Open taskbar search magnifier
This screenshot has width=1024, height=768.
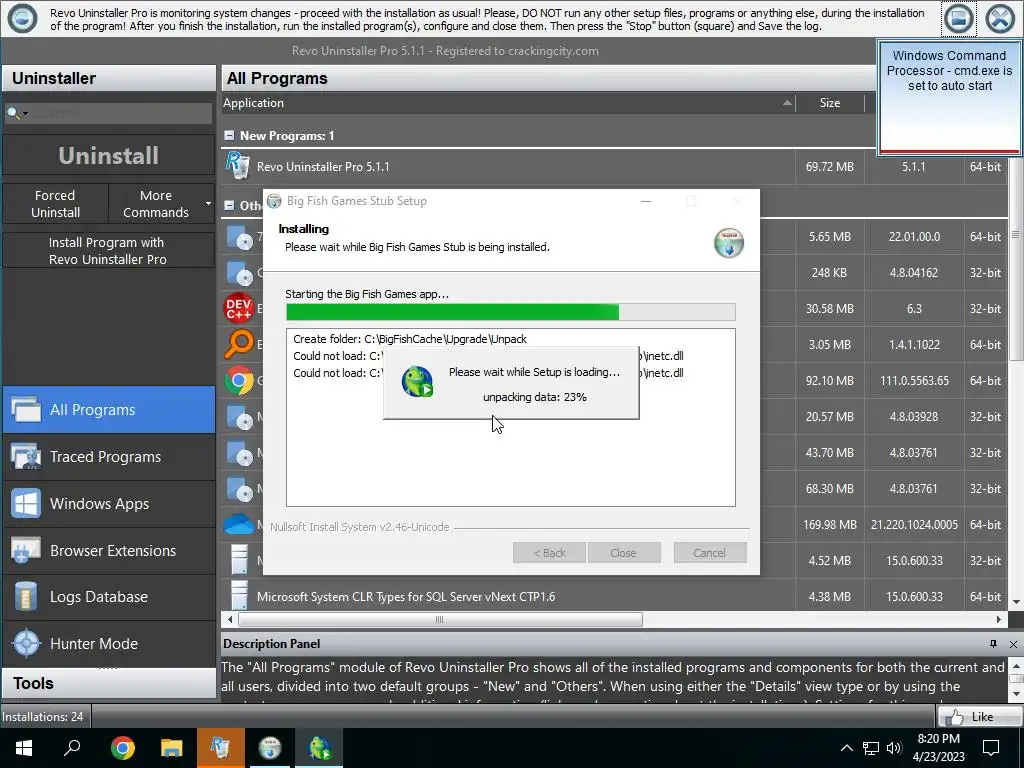pyautogui.click(x=72, y=748)
